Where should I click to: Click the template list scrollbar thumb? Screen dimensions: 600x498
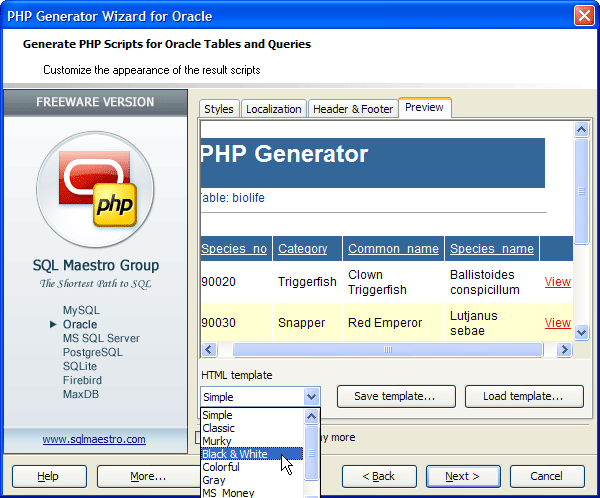tap(311, 453)
